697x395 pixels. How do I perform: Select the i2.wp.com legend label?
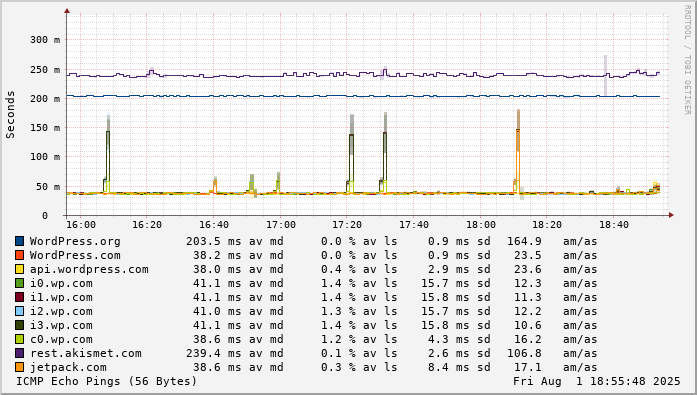(61, 311)
